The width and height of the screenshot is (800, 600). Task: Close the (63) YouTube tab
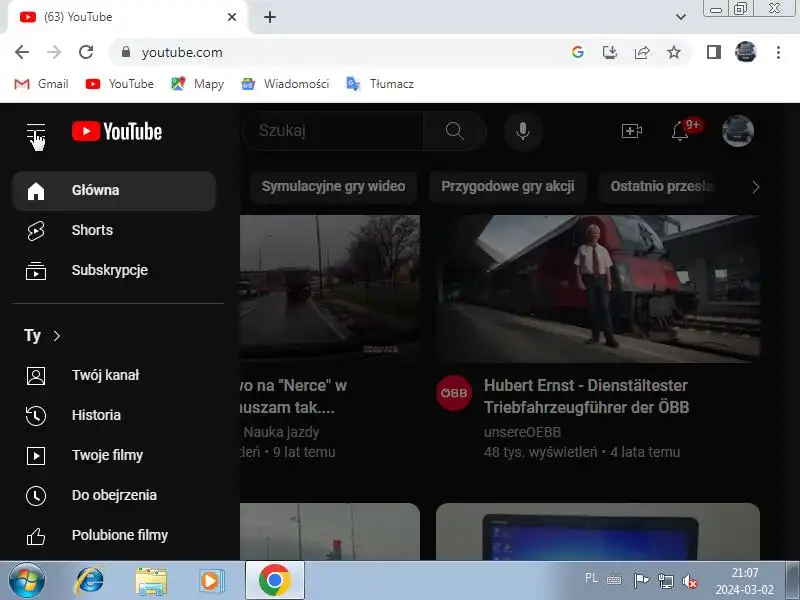click(232, 17)
